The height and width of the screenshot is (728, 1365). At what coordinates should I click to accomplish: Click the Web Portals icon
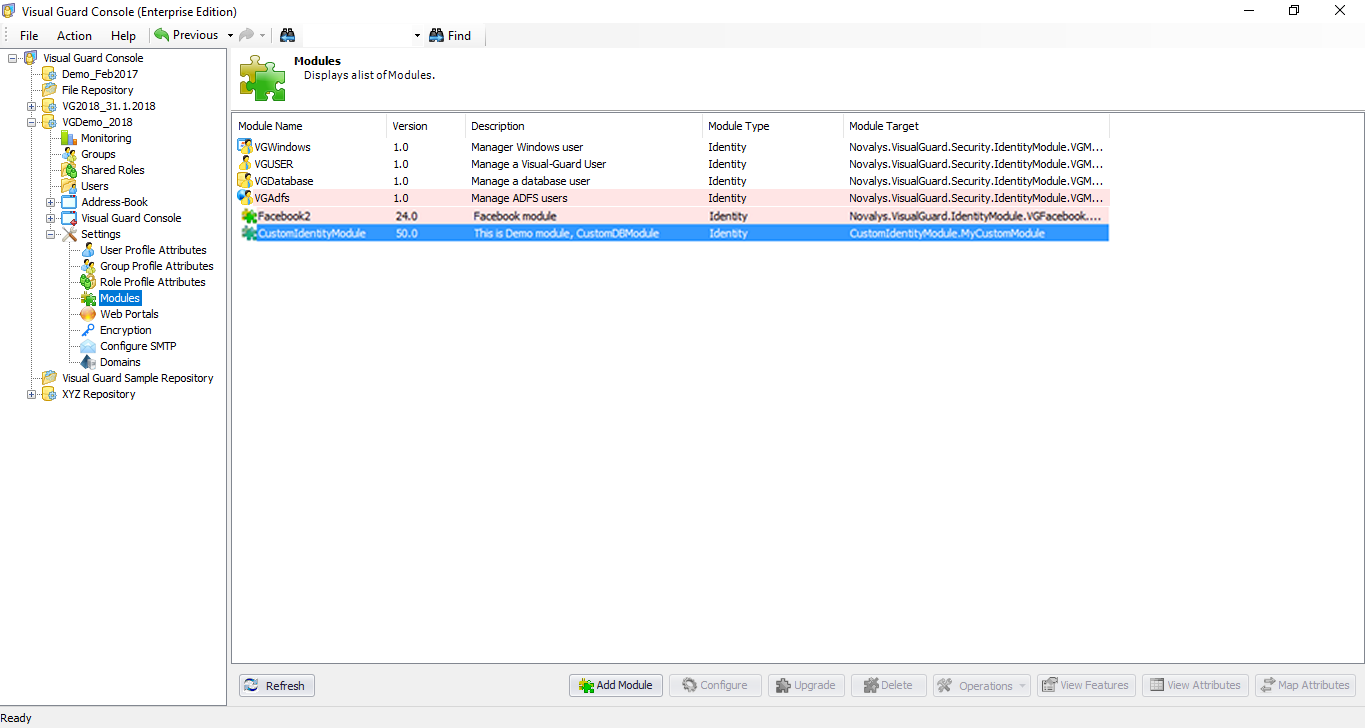[89, 314]
